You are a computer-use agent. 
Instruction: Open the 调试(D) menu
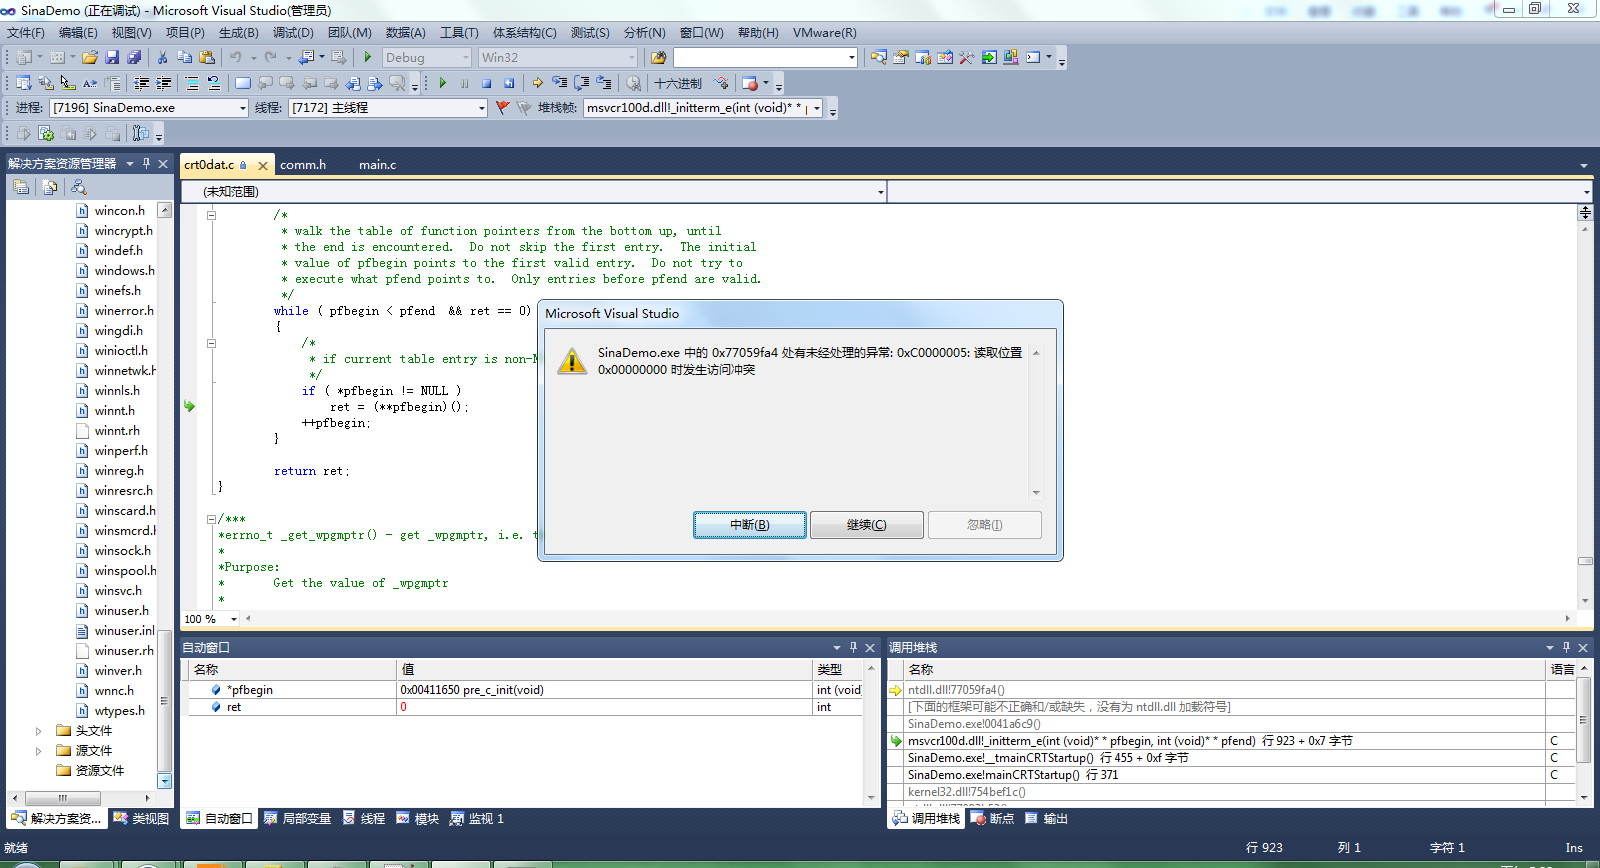coord(293,33)
